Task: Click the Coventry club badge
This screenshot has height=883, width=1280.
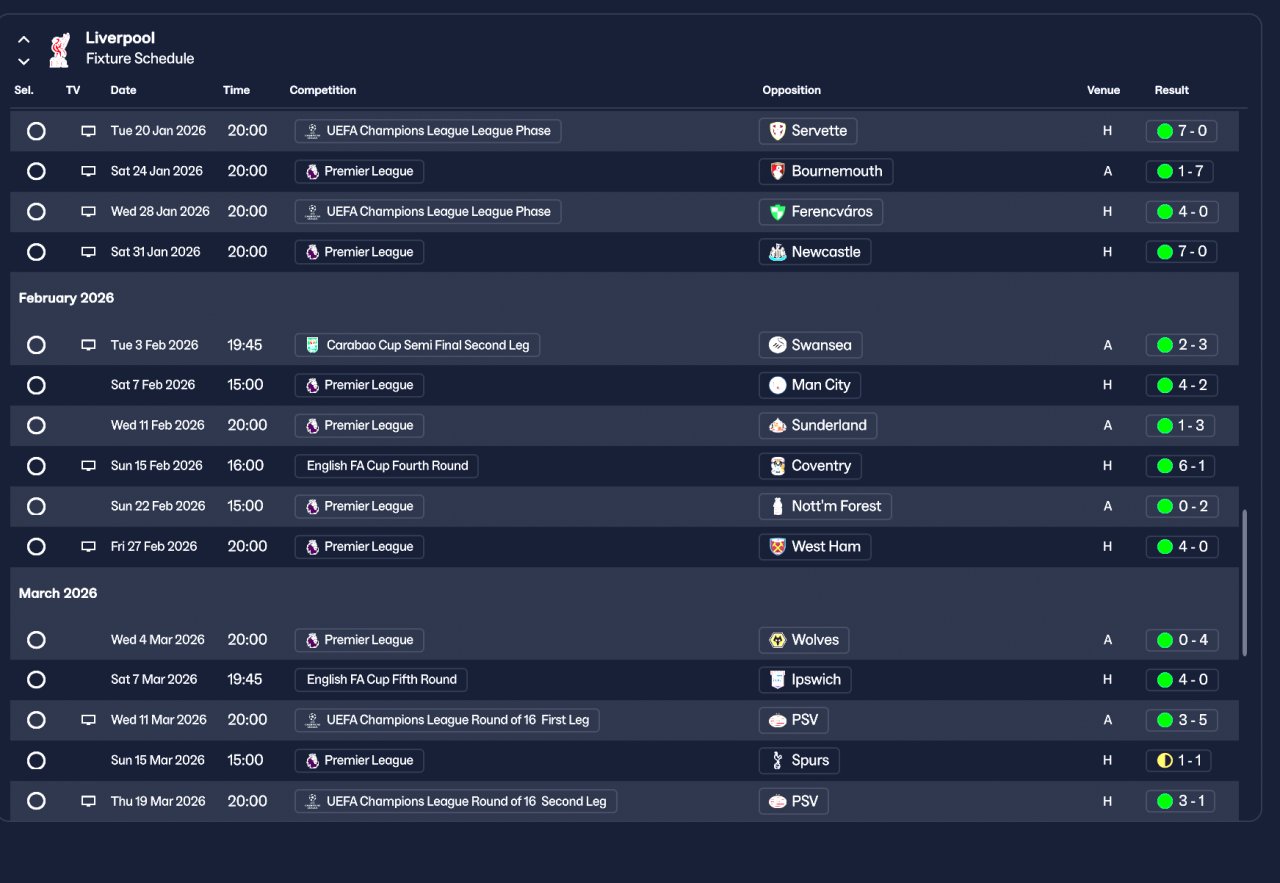Action: (777, 466)
